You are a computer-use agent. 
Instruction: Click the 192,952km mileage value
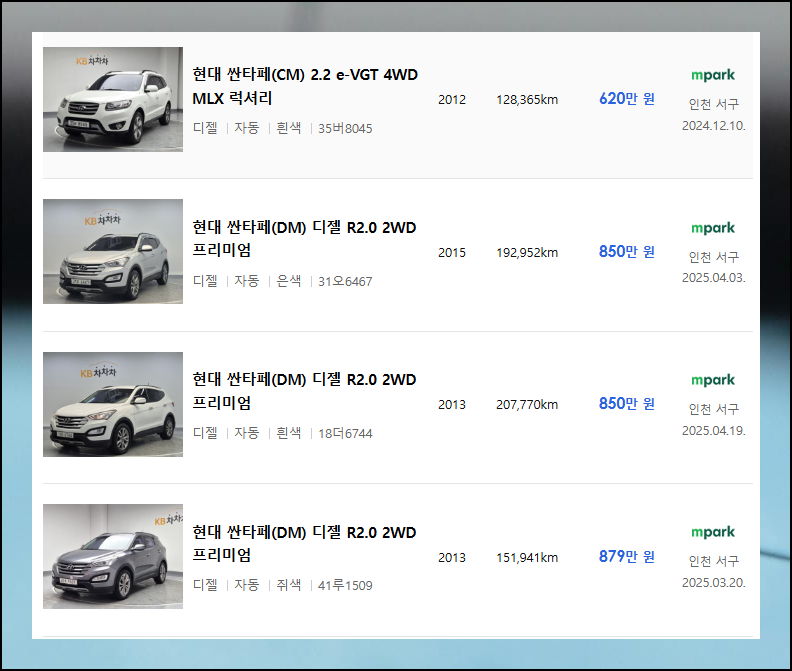pyautogui.click(x=527, y=253)
